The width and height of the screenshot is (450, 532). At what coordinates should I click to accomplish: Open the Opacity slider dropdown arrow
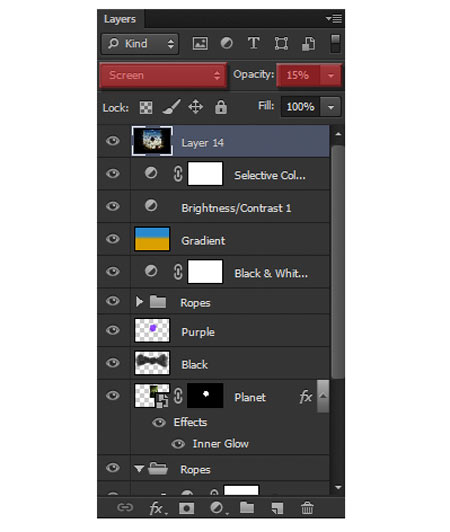coord(331,75)
